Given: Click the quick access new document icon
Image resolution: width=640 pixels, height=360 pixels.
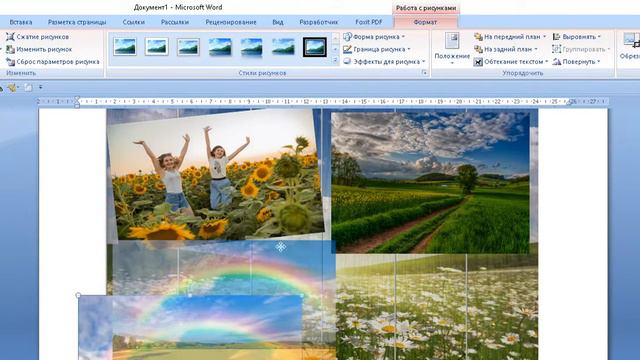Looking at the screenshot, I should (28, 87).
